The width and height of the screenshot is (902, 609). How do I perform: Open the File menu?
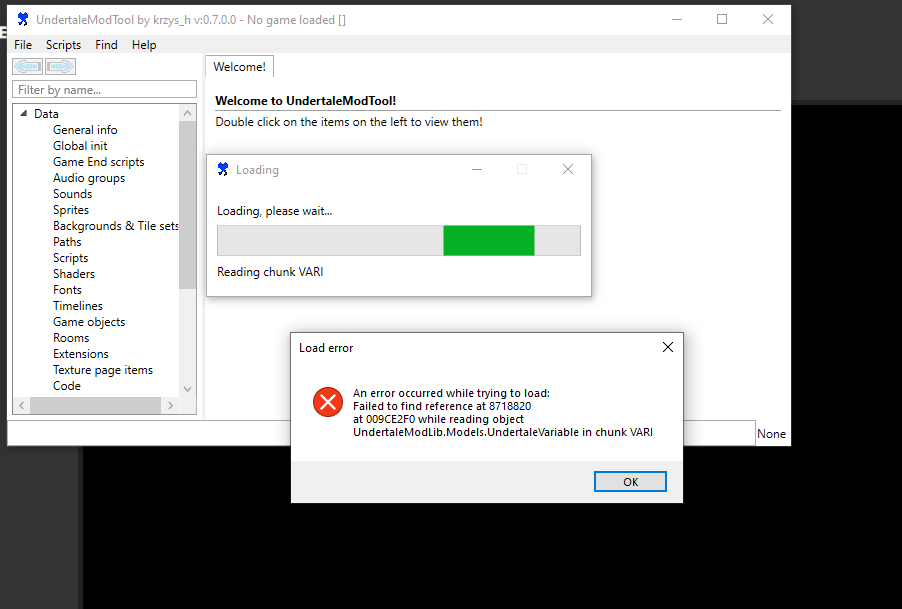23,45
